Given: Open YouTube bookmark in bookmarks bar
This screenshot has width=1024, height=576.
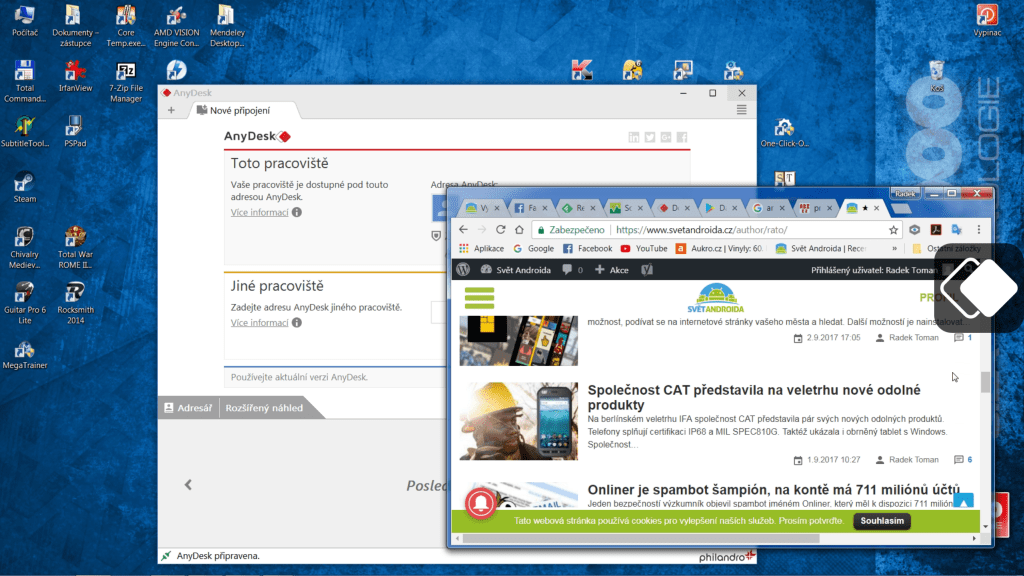Looking at the screenshot, I should 644,249.
